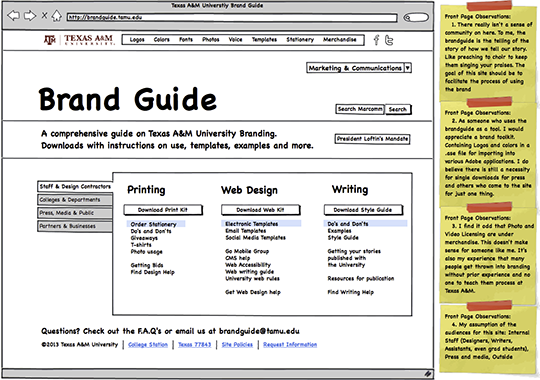This screenshot has height=380, width=540.
Task: Click T-shirts link
Action: point(141,245)
